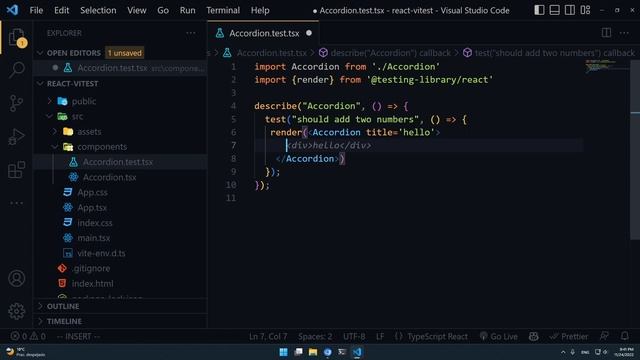
Task: Open Accordion.tsx in the file tree
Action: pos(109,177)
